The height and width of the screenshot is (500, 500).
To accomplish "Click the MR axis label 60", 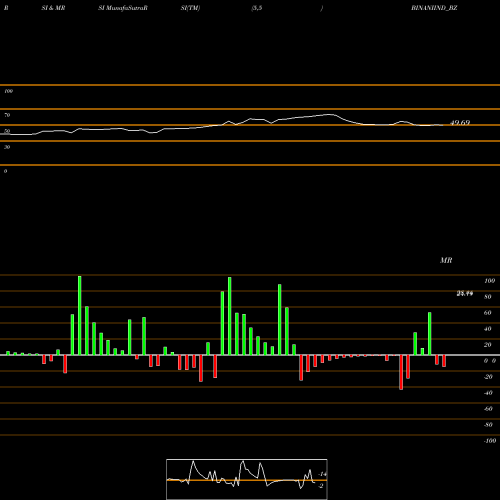I will coord(488,313).
